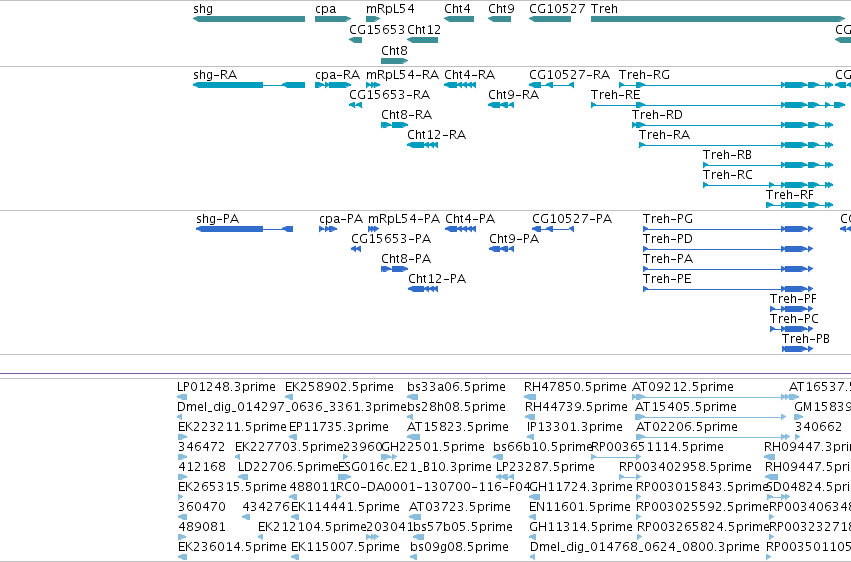The image size is (851, 562).
Task: Select EST AT09212.5prime
Action: point(715,397)
